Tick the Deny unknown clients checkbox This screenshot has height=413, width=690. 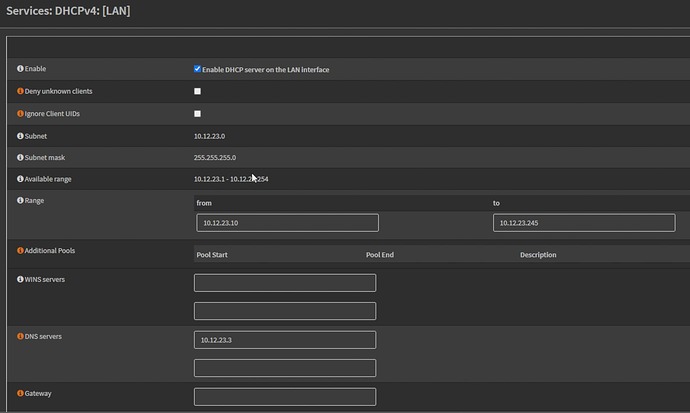coord(197,92)
